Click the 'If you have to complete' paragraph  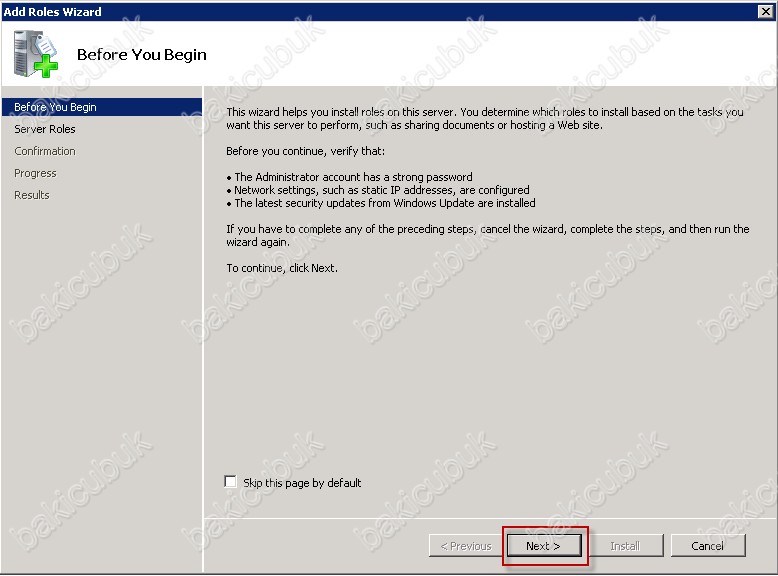[488, 236]
